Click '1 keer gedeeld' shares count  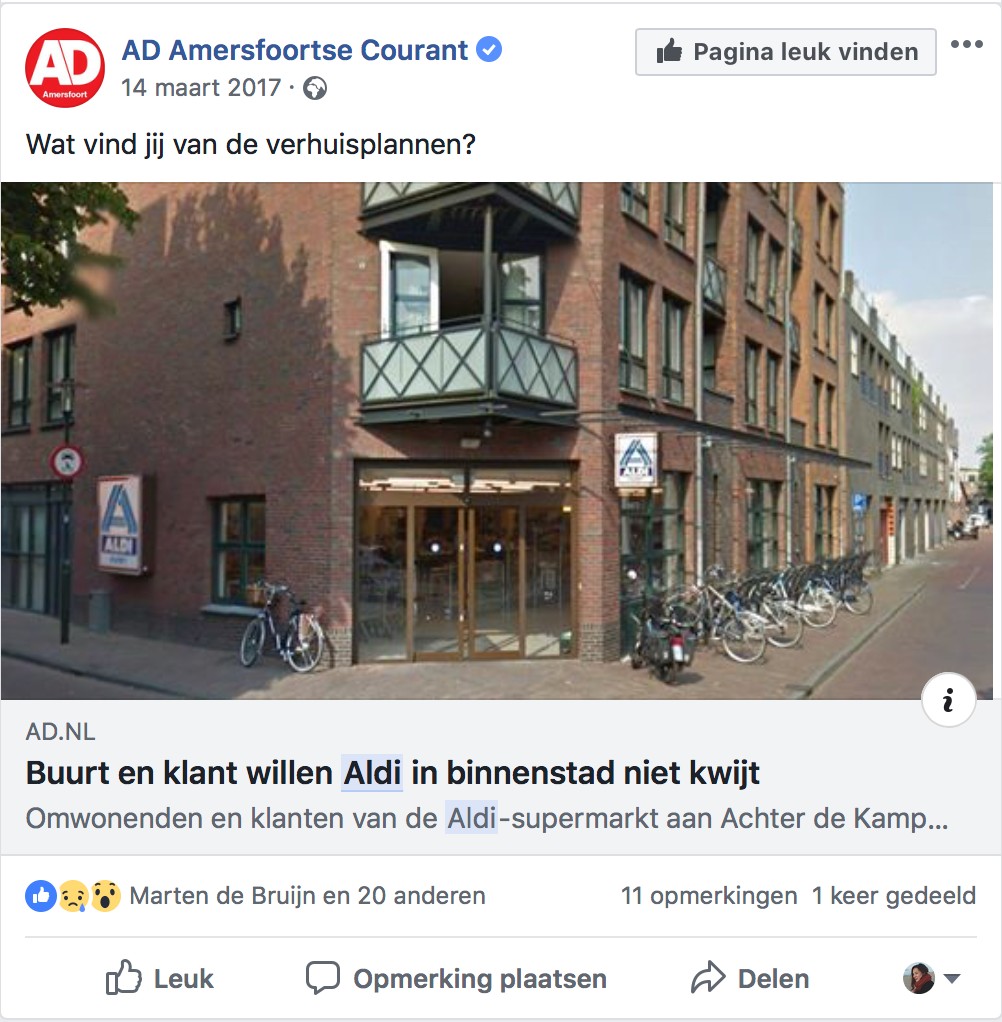(893, 896)
